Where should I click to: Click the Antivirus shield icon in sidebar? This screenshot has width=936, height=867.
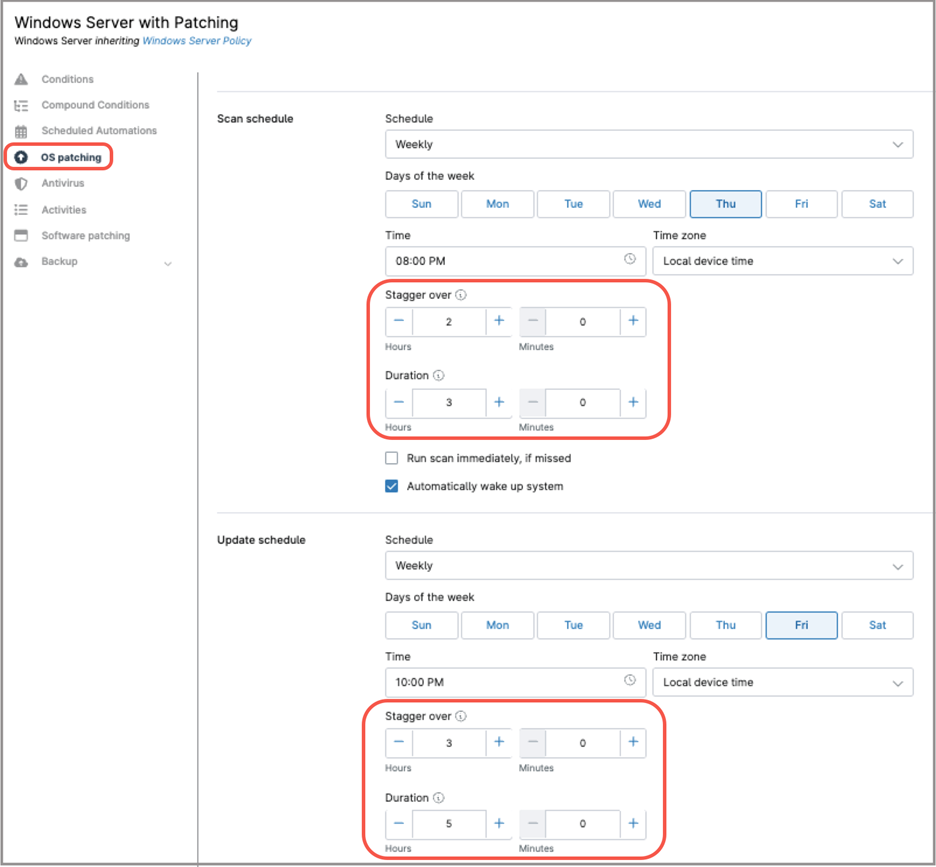(x=21, y=184)
